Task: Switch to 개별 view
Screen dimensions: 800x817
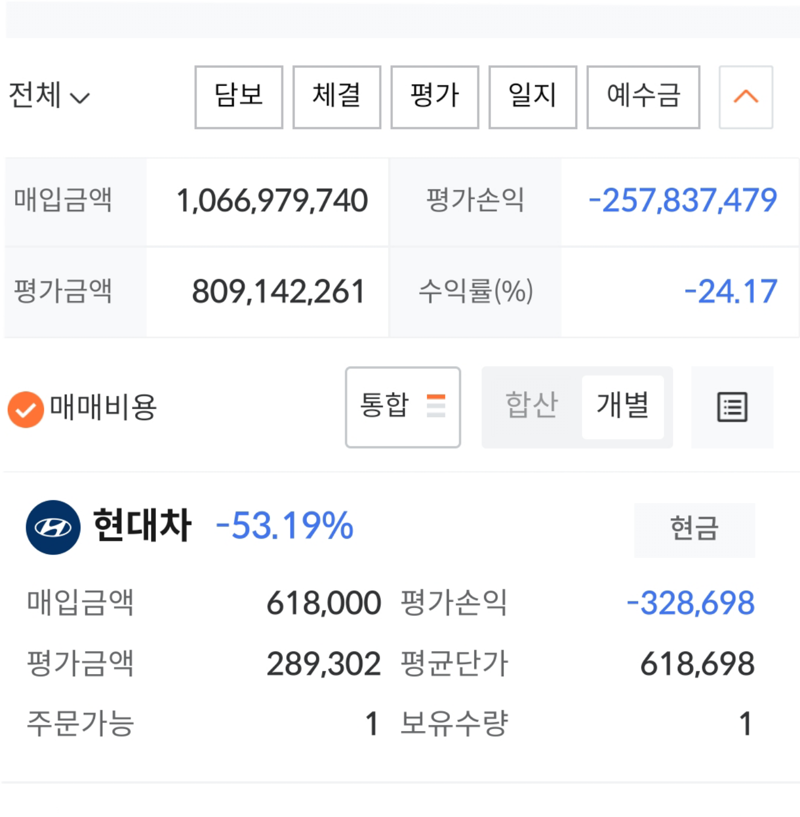Action: (623, 406)
